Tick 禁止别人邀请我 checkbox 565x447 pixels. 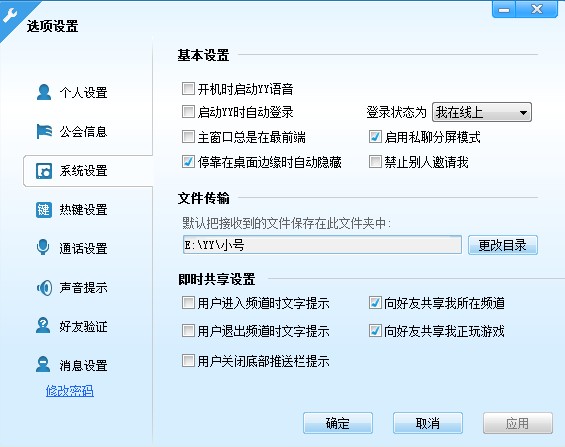pyautogui.click(x=375, y=161)
